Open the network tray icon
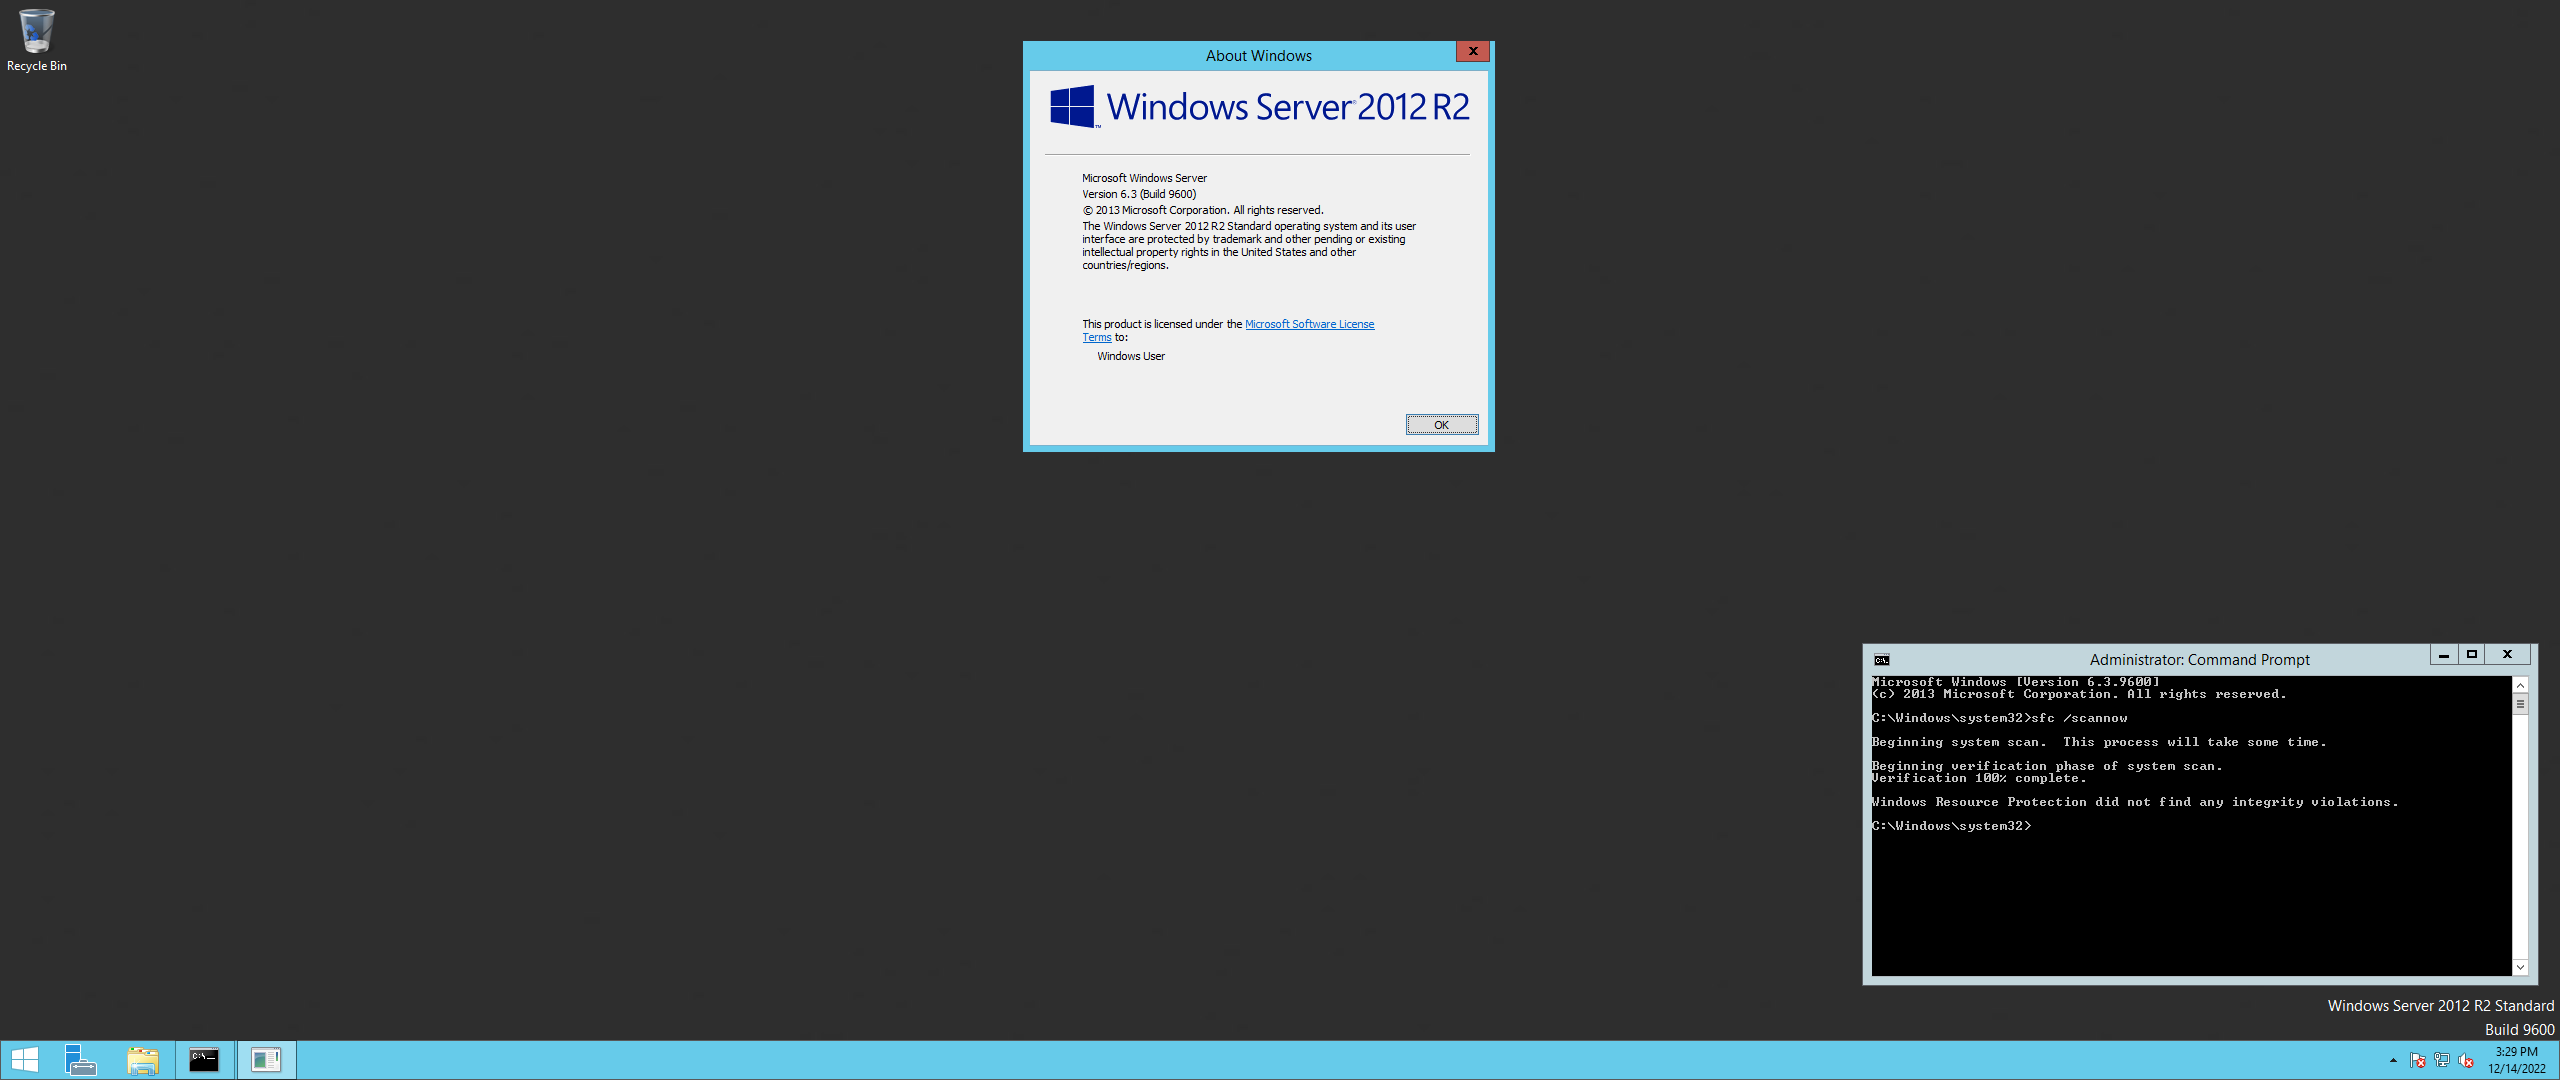This screenshot has width=2560, height=1080. coord(2442,1060)
